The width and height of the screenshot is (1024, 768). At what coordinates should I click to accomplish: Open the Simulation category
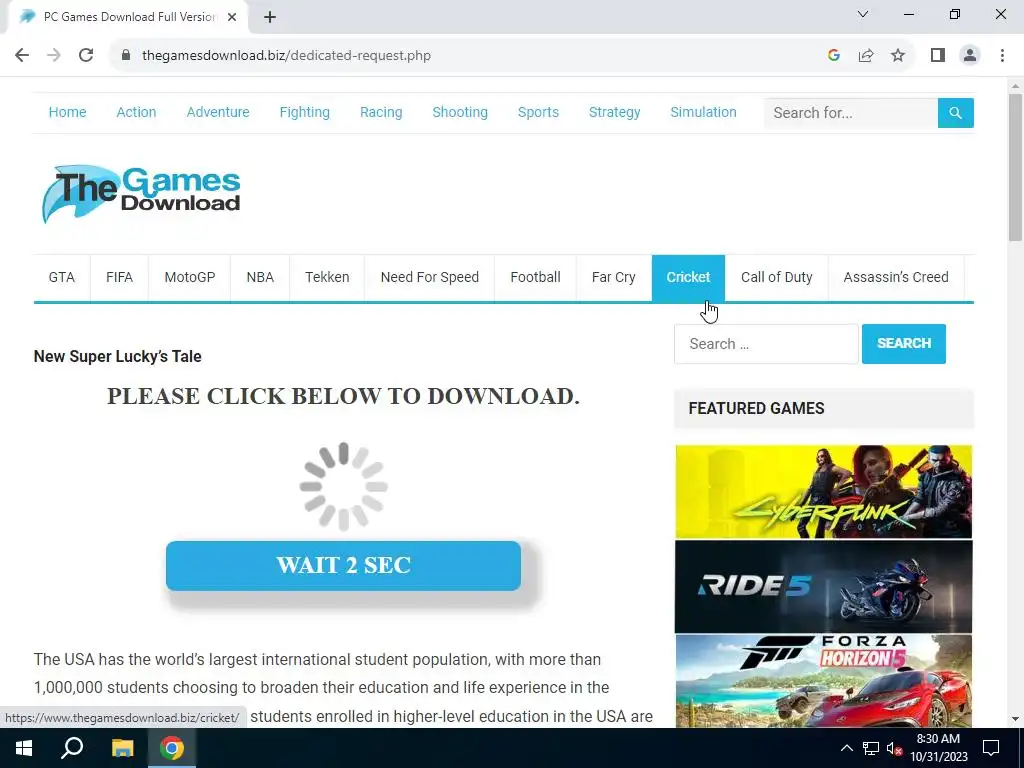click(x=703, y=112)
